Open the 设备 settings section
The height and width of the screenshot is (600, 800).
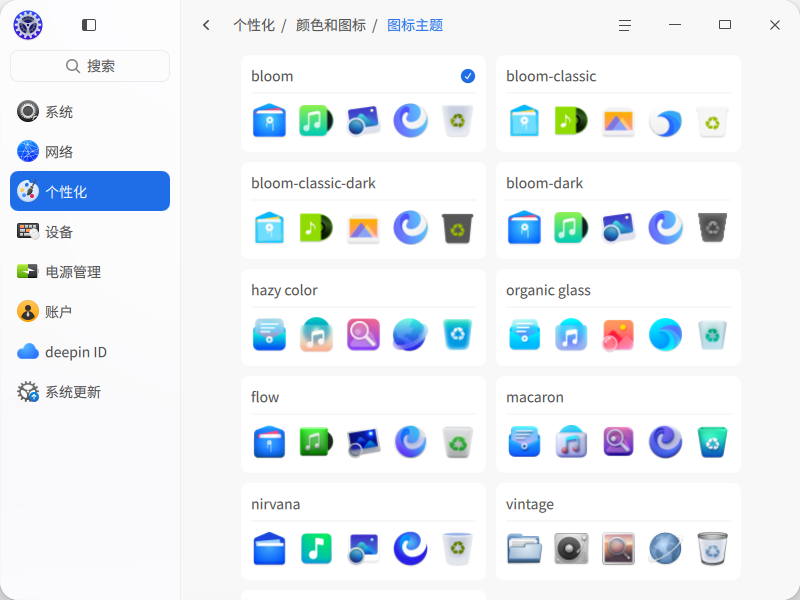pos(90,232)
